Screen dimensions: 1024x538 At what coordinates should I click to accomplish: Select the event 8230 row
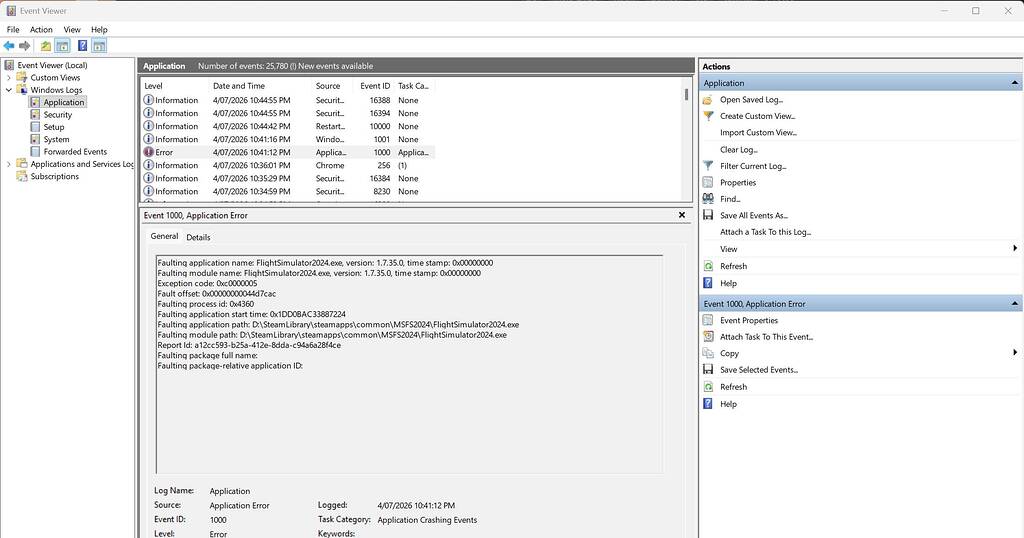pos(289,191)
